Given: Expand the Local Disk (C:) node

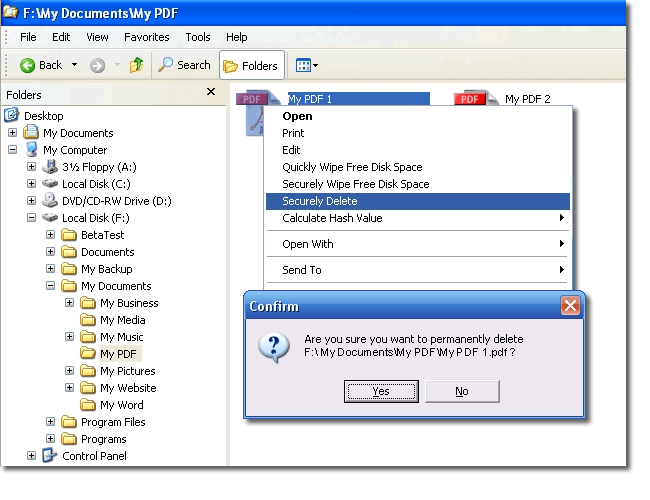Looking at the screenshot, I should tap(32, 183).
